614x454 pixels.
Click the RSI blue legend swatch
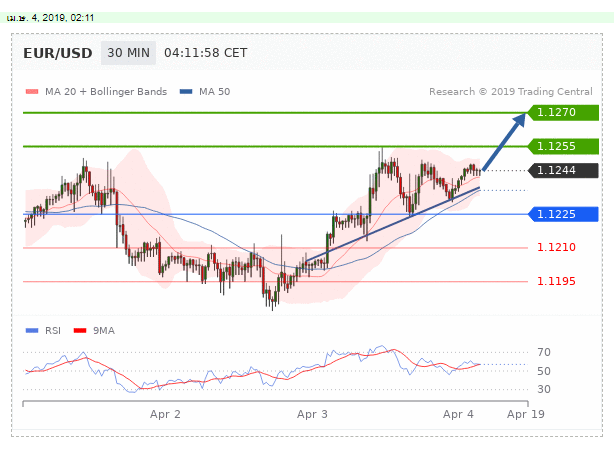click(32, 331)
